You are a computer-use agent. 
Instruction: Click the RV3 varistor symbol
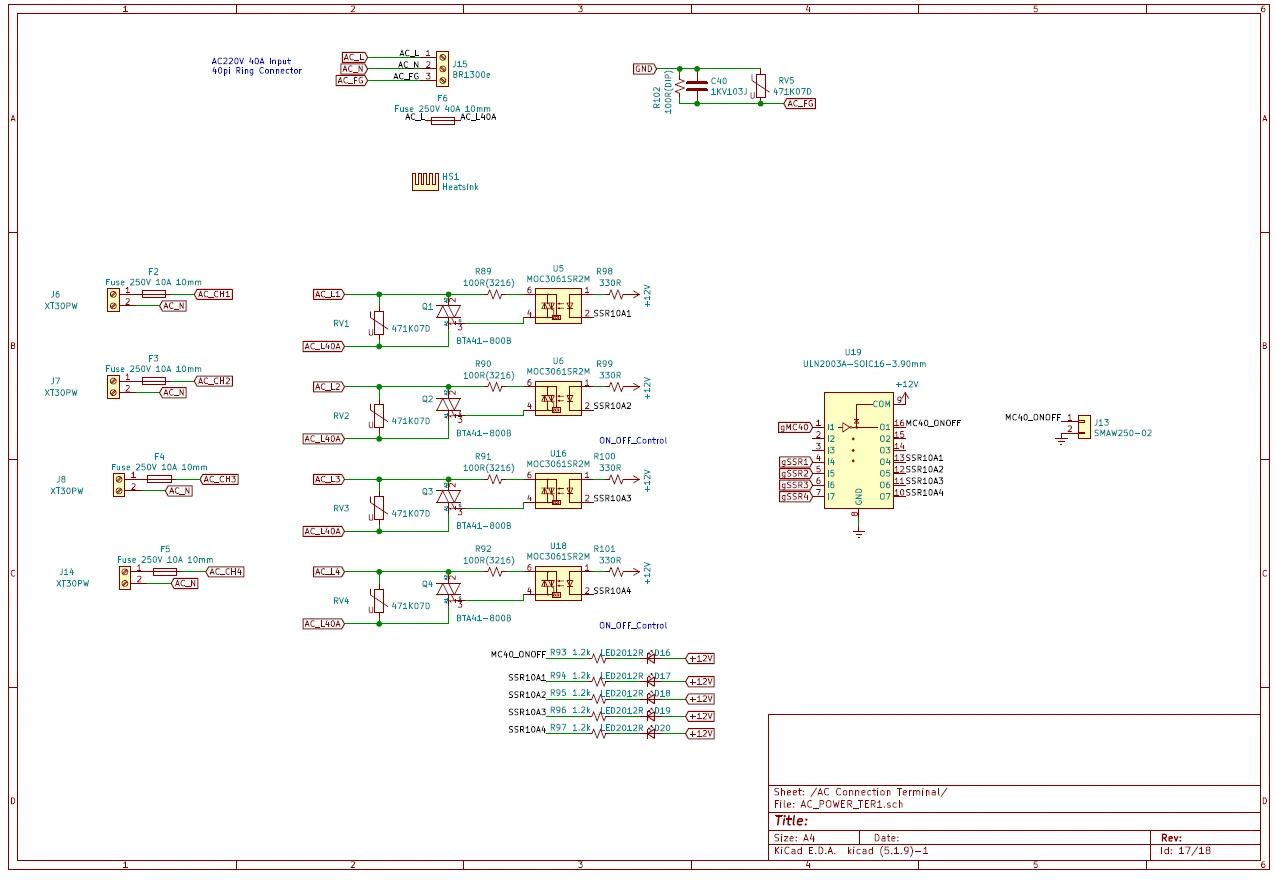(378, 509)
